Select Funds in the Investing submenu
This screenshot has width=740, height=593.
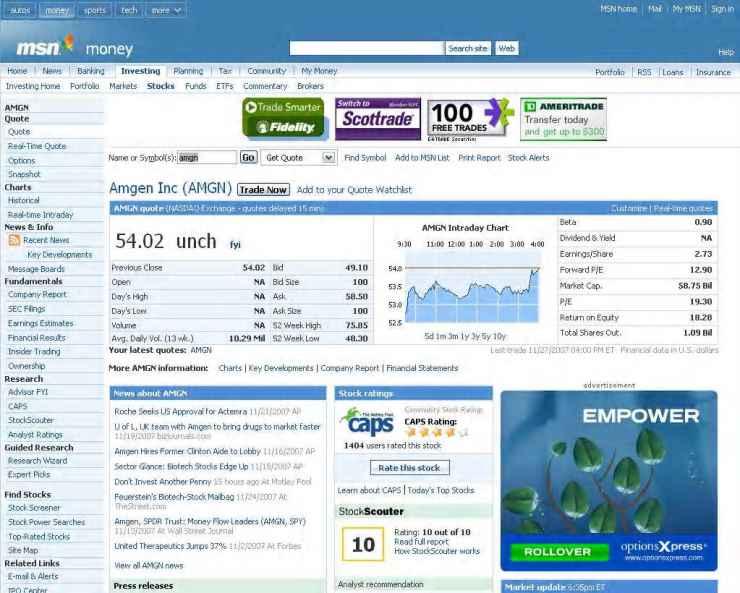pos(196,86)
